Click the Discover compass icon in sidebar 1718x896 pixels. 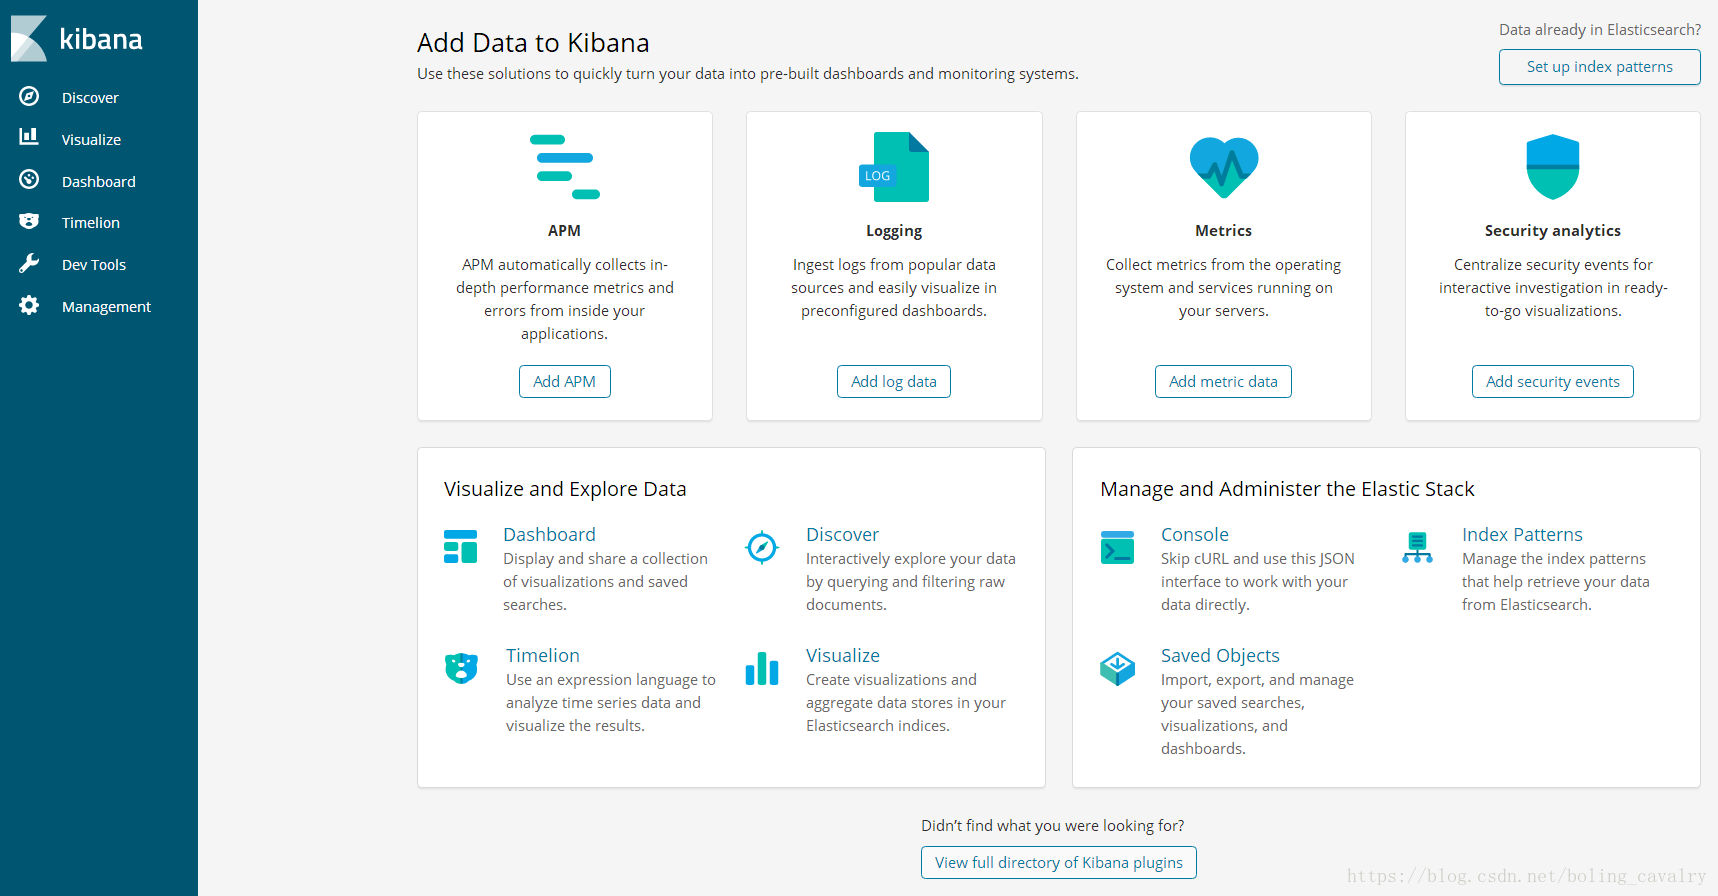point(29,96)
